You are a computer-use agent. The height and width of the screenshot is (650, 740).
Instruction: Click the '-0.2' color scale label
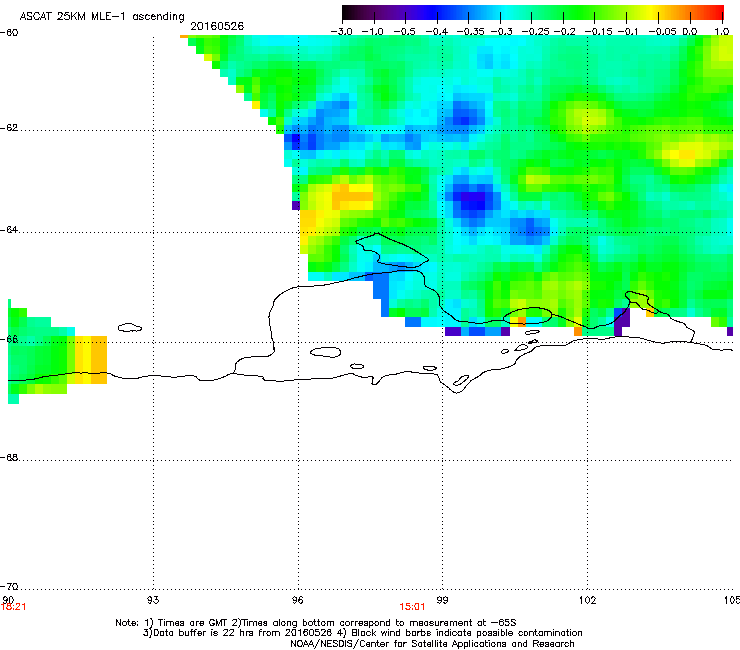[564, 32]
